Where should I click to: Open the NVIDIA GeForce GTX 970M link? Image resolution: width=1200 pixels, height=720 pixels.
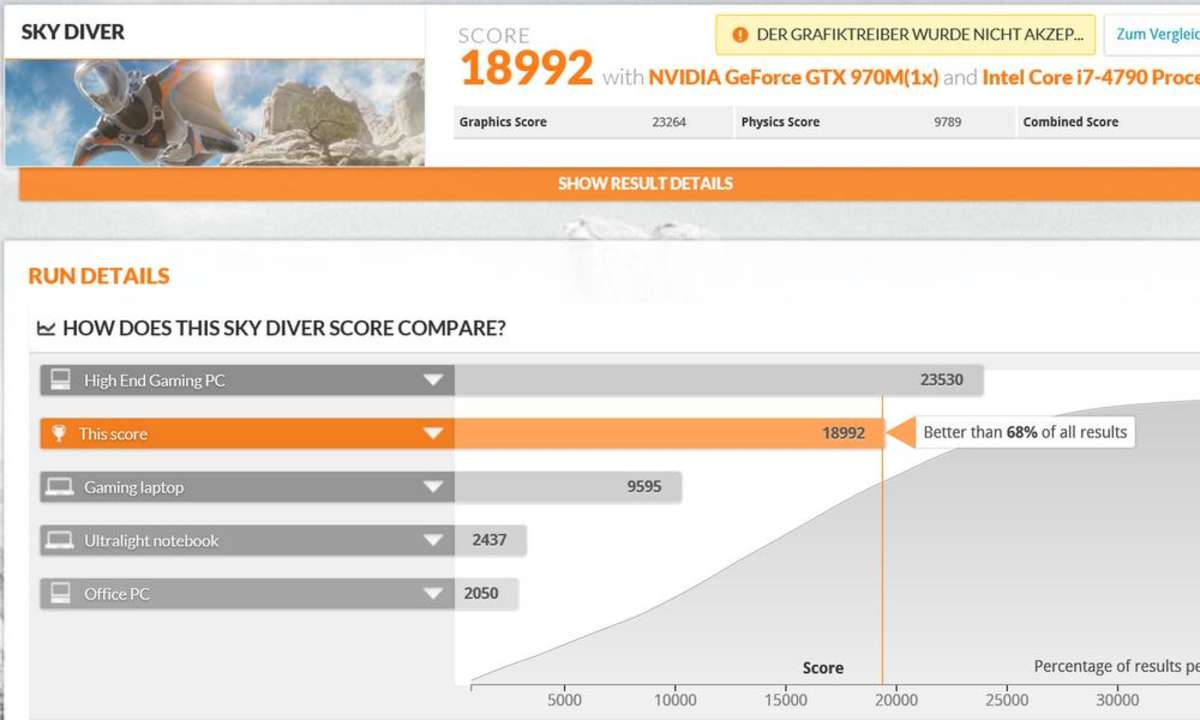(x=793, y=77)
